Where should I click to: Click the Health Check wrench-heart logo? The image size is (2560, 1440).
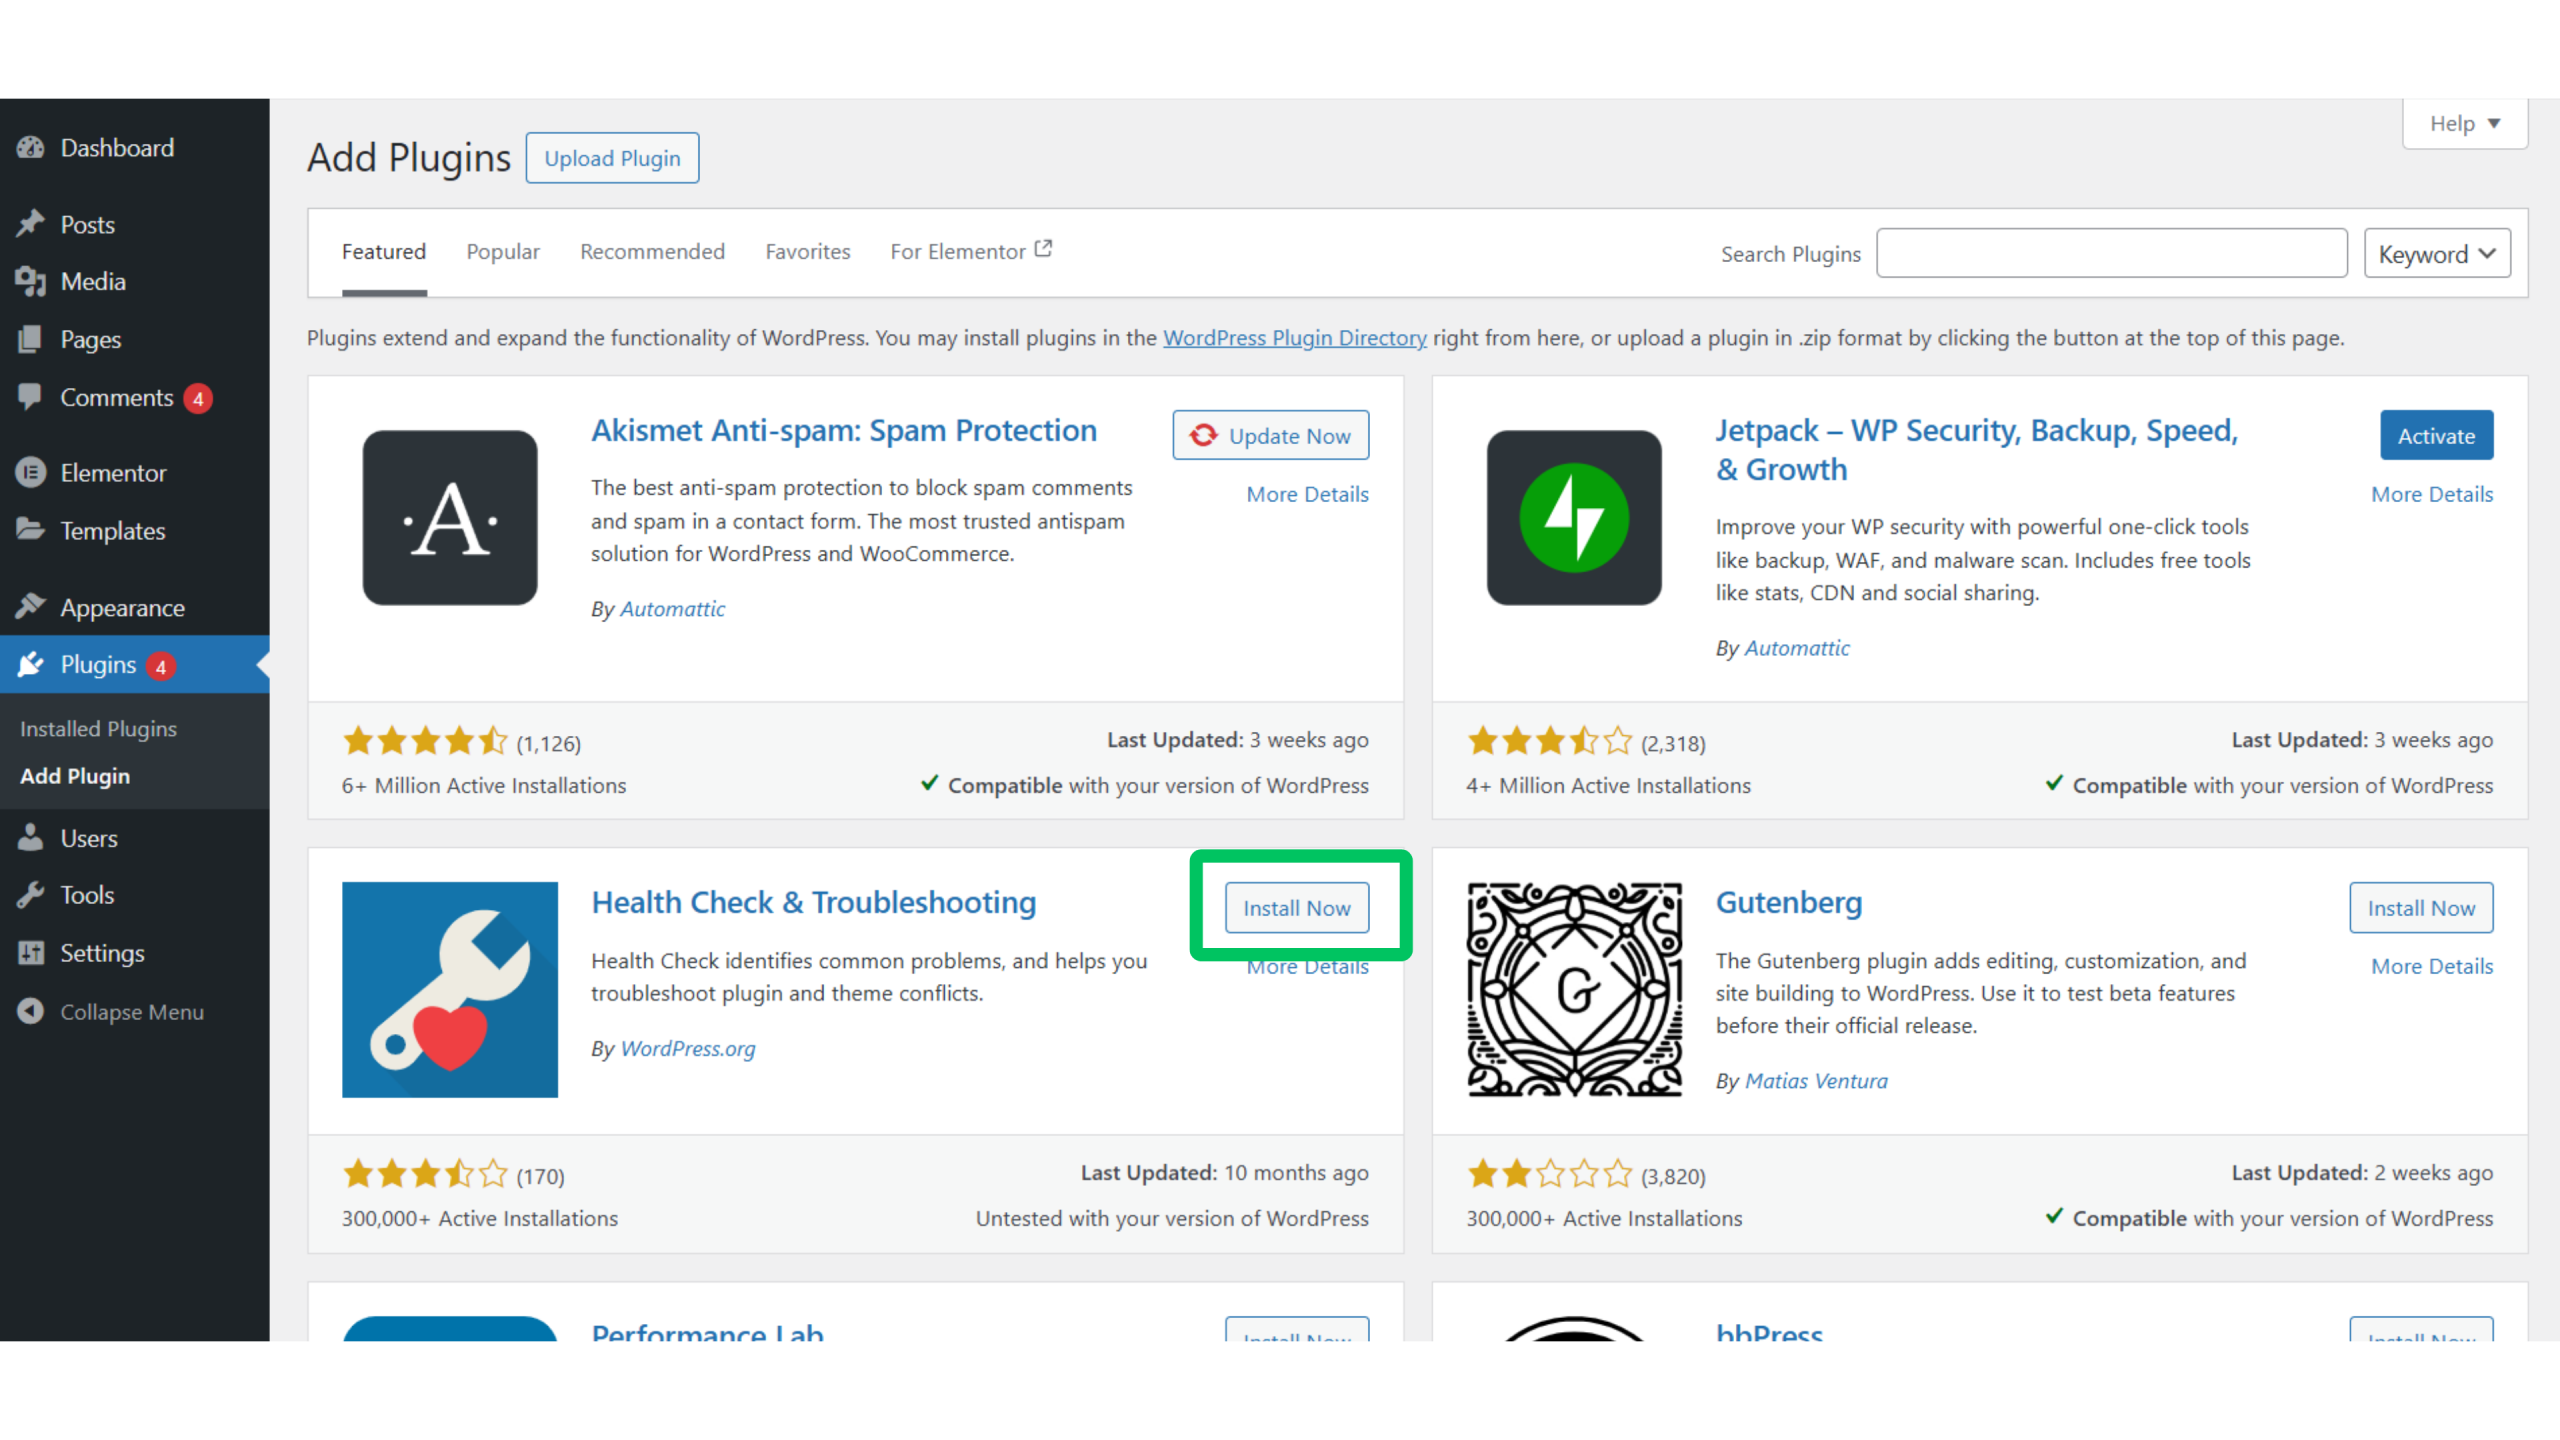pos(450,990)
